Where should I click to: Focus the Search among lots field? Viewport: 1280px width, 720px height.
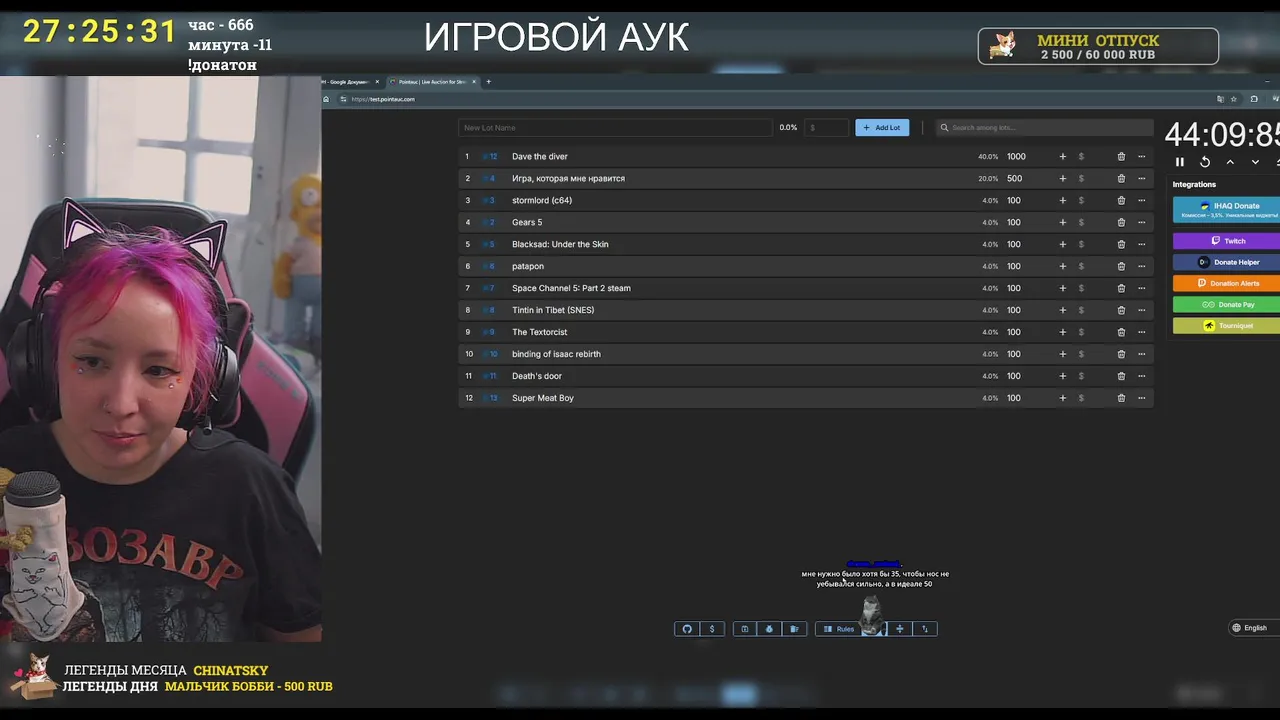click(x=1043, y=128)
